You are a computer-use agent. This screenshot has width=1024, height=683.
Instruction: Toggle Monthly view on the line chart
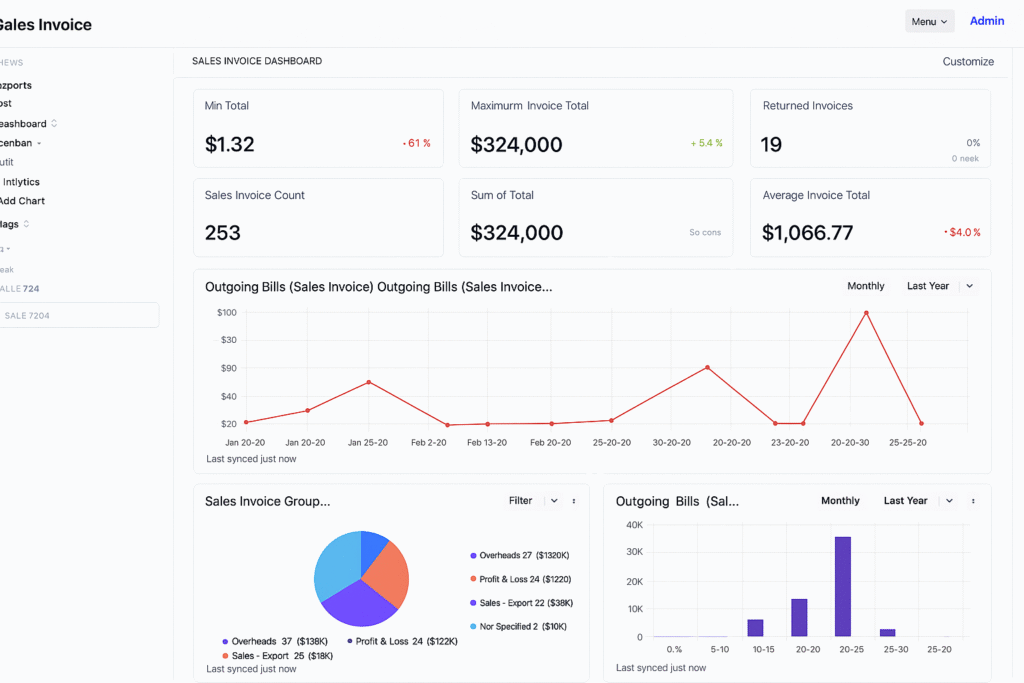tap(865, 286)
